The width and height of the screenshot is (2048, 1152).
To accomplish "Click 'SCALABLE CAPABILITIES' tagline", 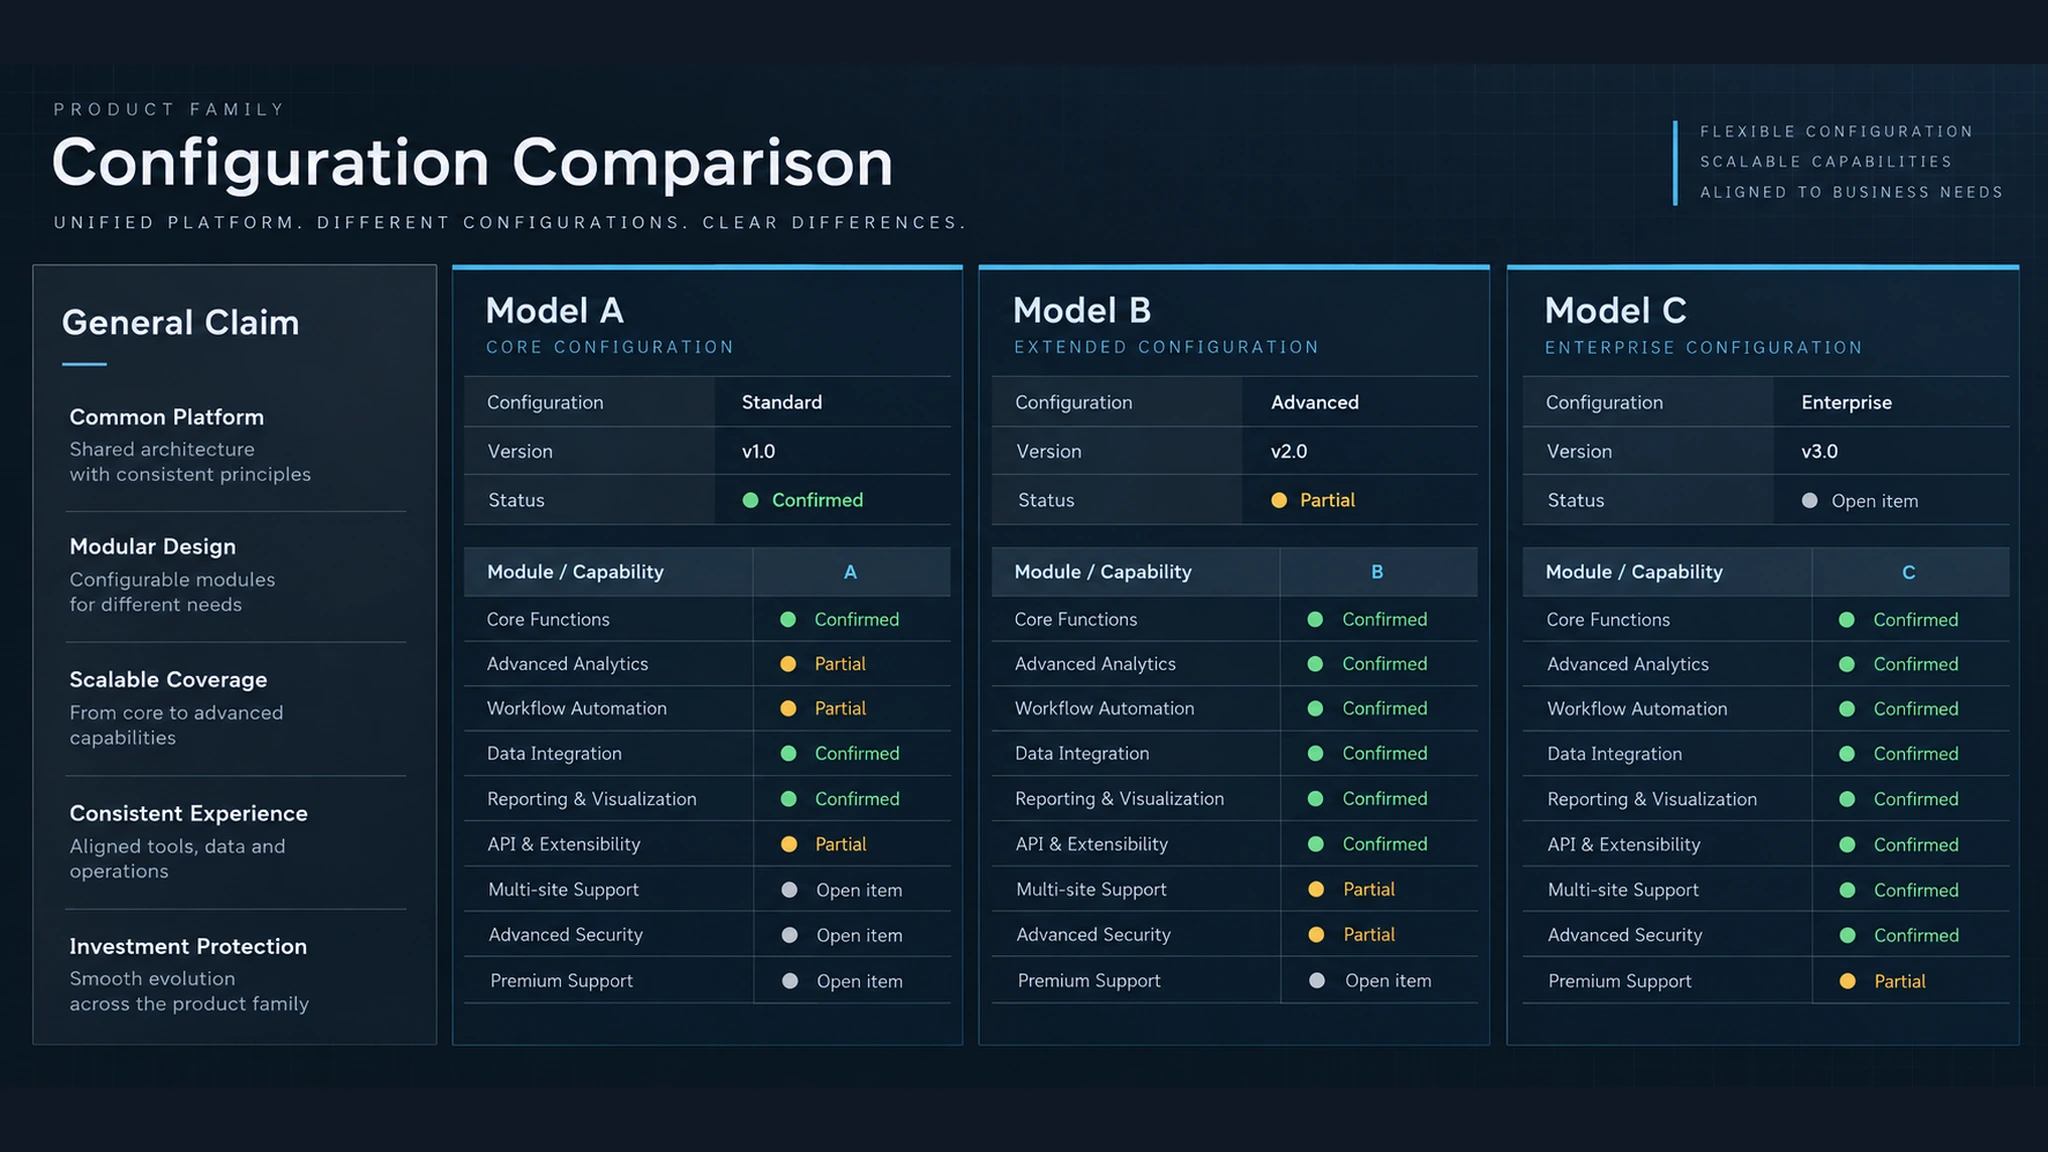I will (1826, 162).
